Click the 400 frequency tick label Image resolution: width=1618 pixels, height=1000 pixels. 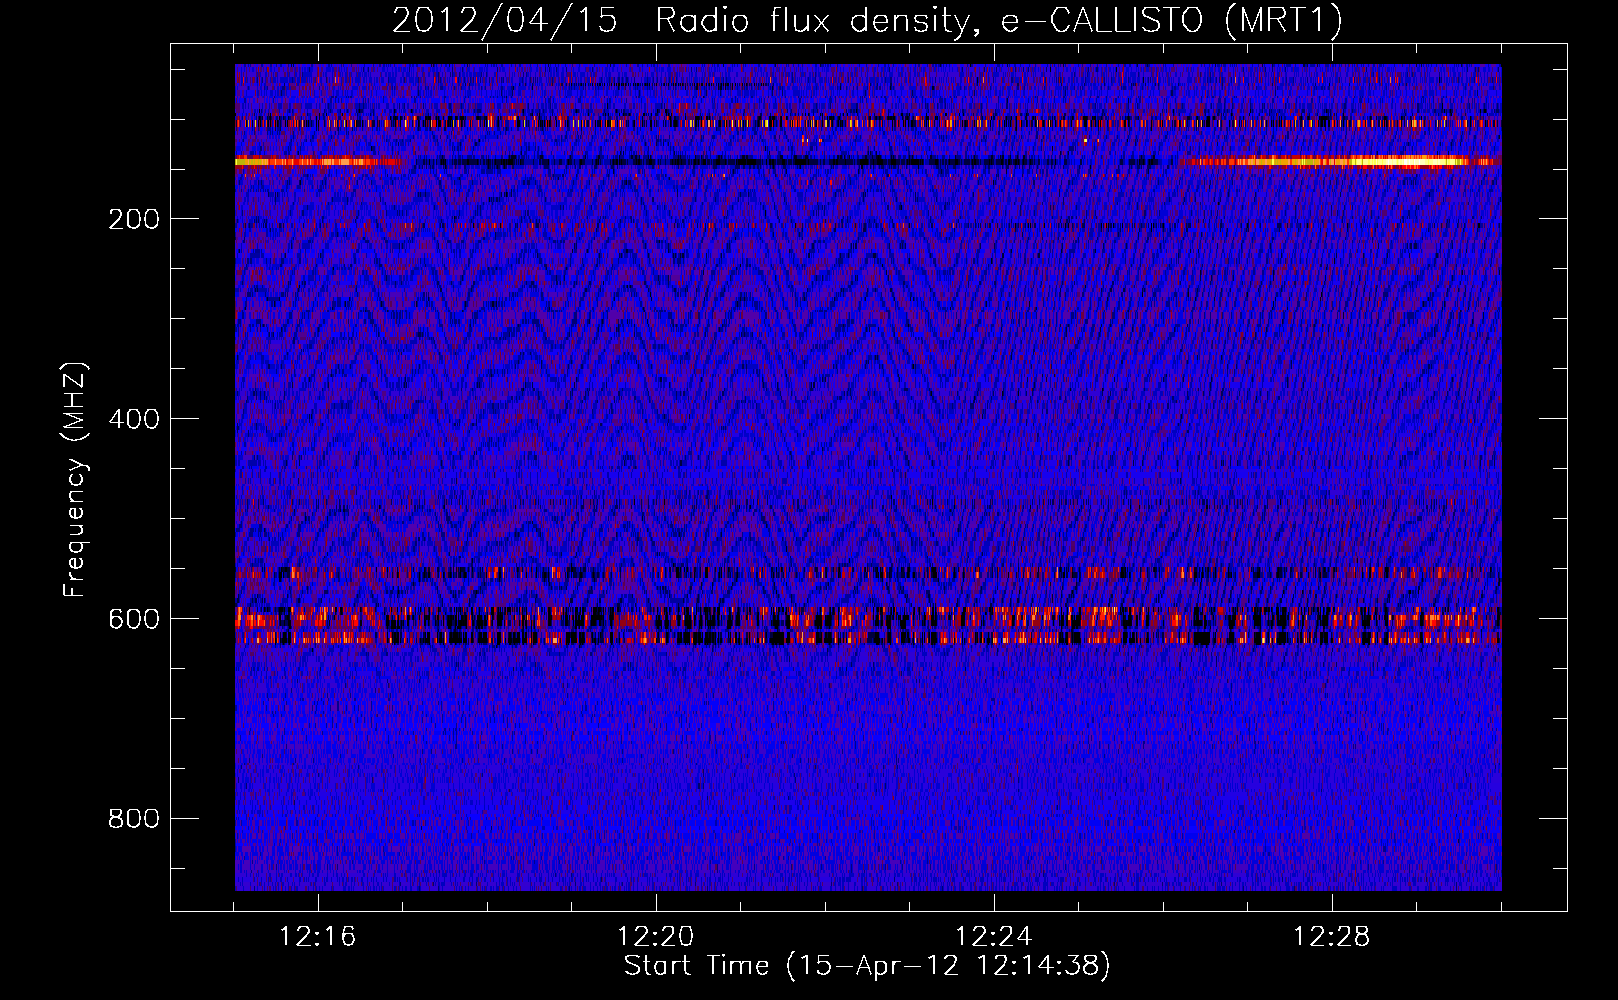[x=134, y=419]
